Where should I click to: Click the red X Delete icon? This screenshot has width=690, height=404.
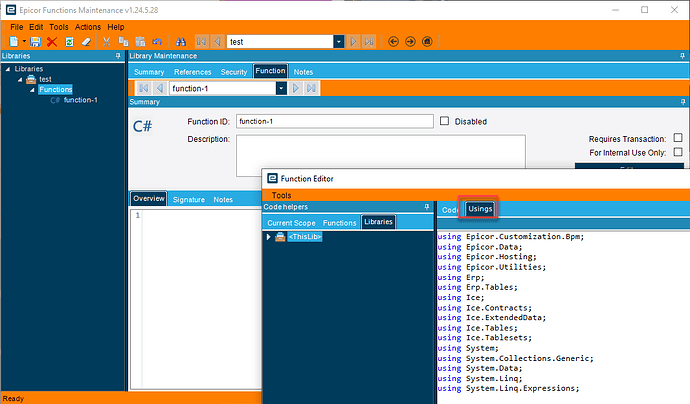[52, 42]
